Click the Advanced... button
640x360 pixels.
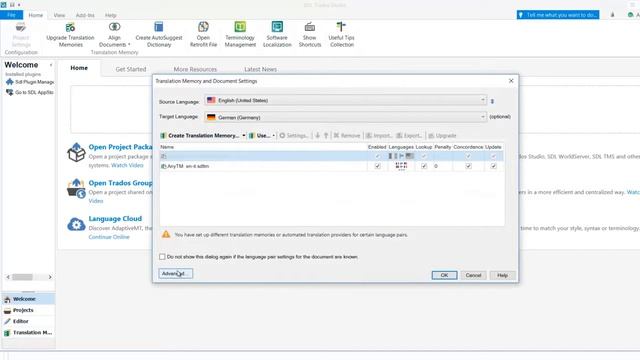click(176, 273)
